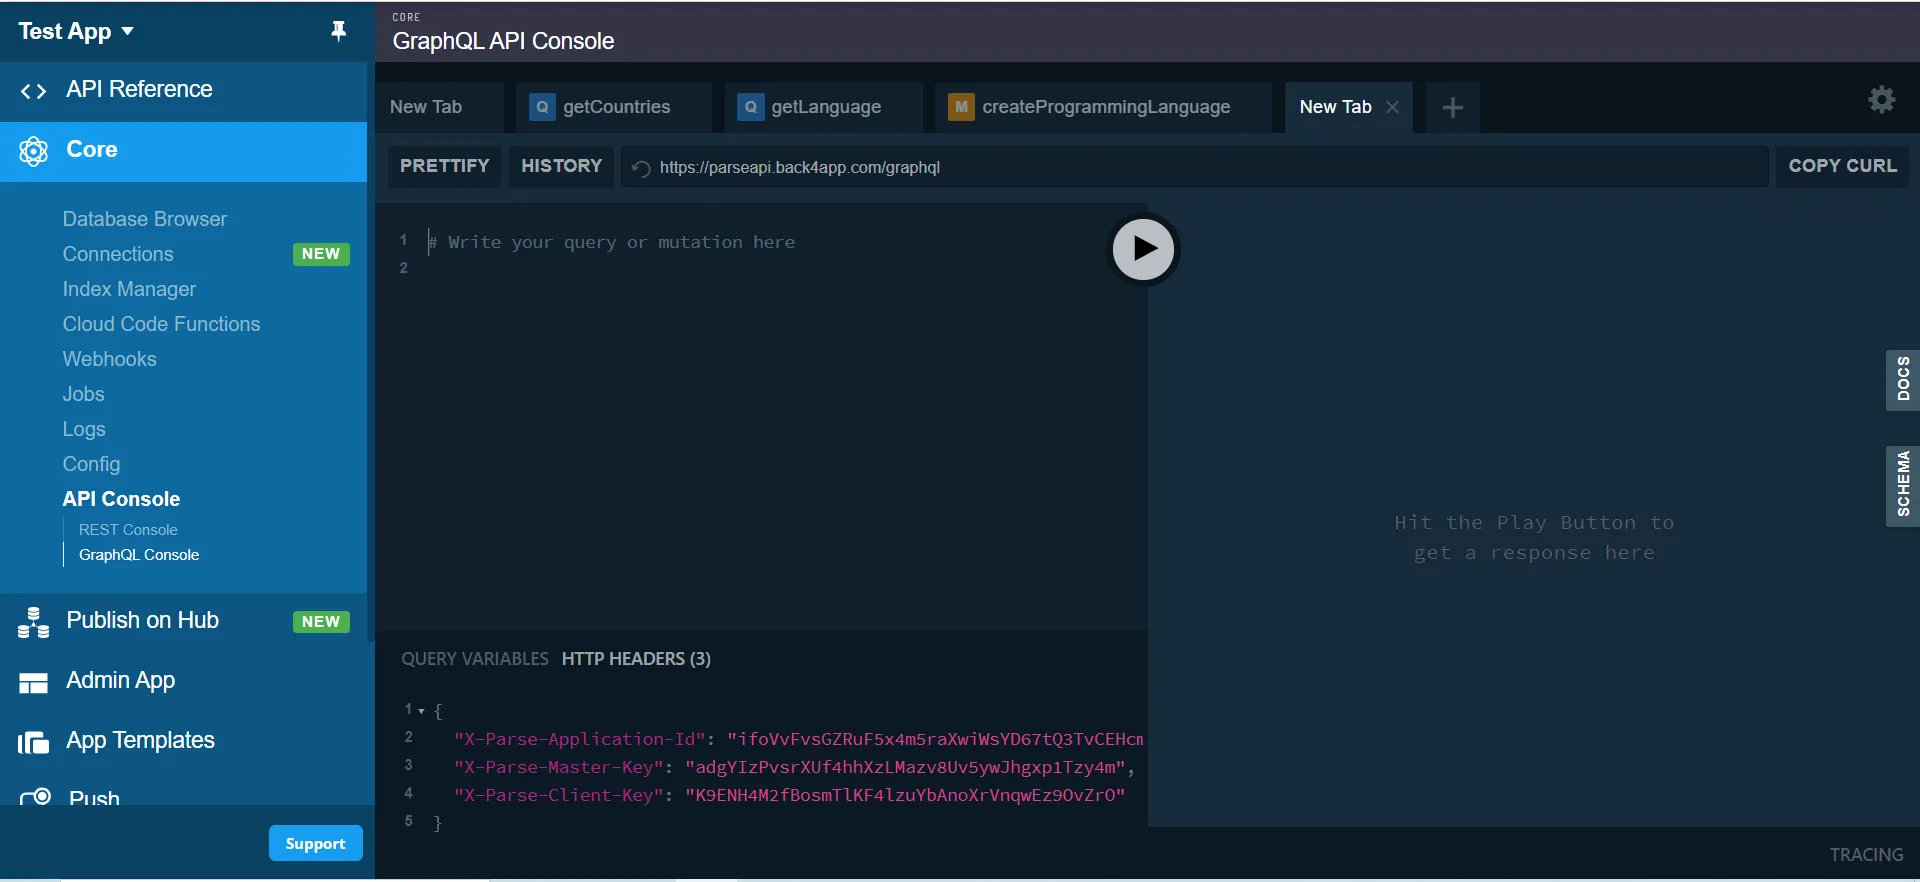Open the REST Console link
1920x882 pixels.
pyautogui.click(x=128, y=530)
